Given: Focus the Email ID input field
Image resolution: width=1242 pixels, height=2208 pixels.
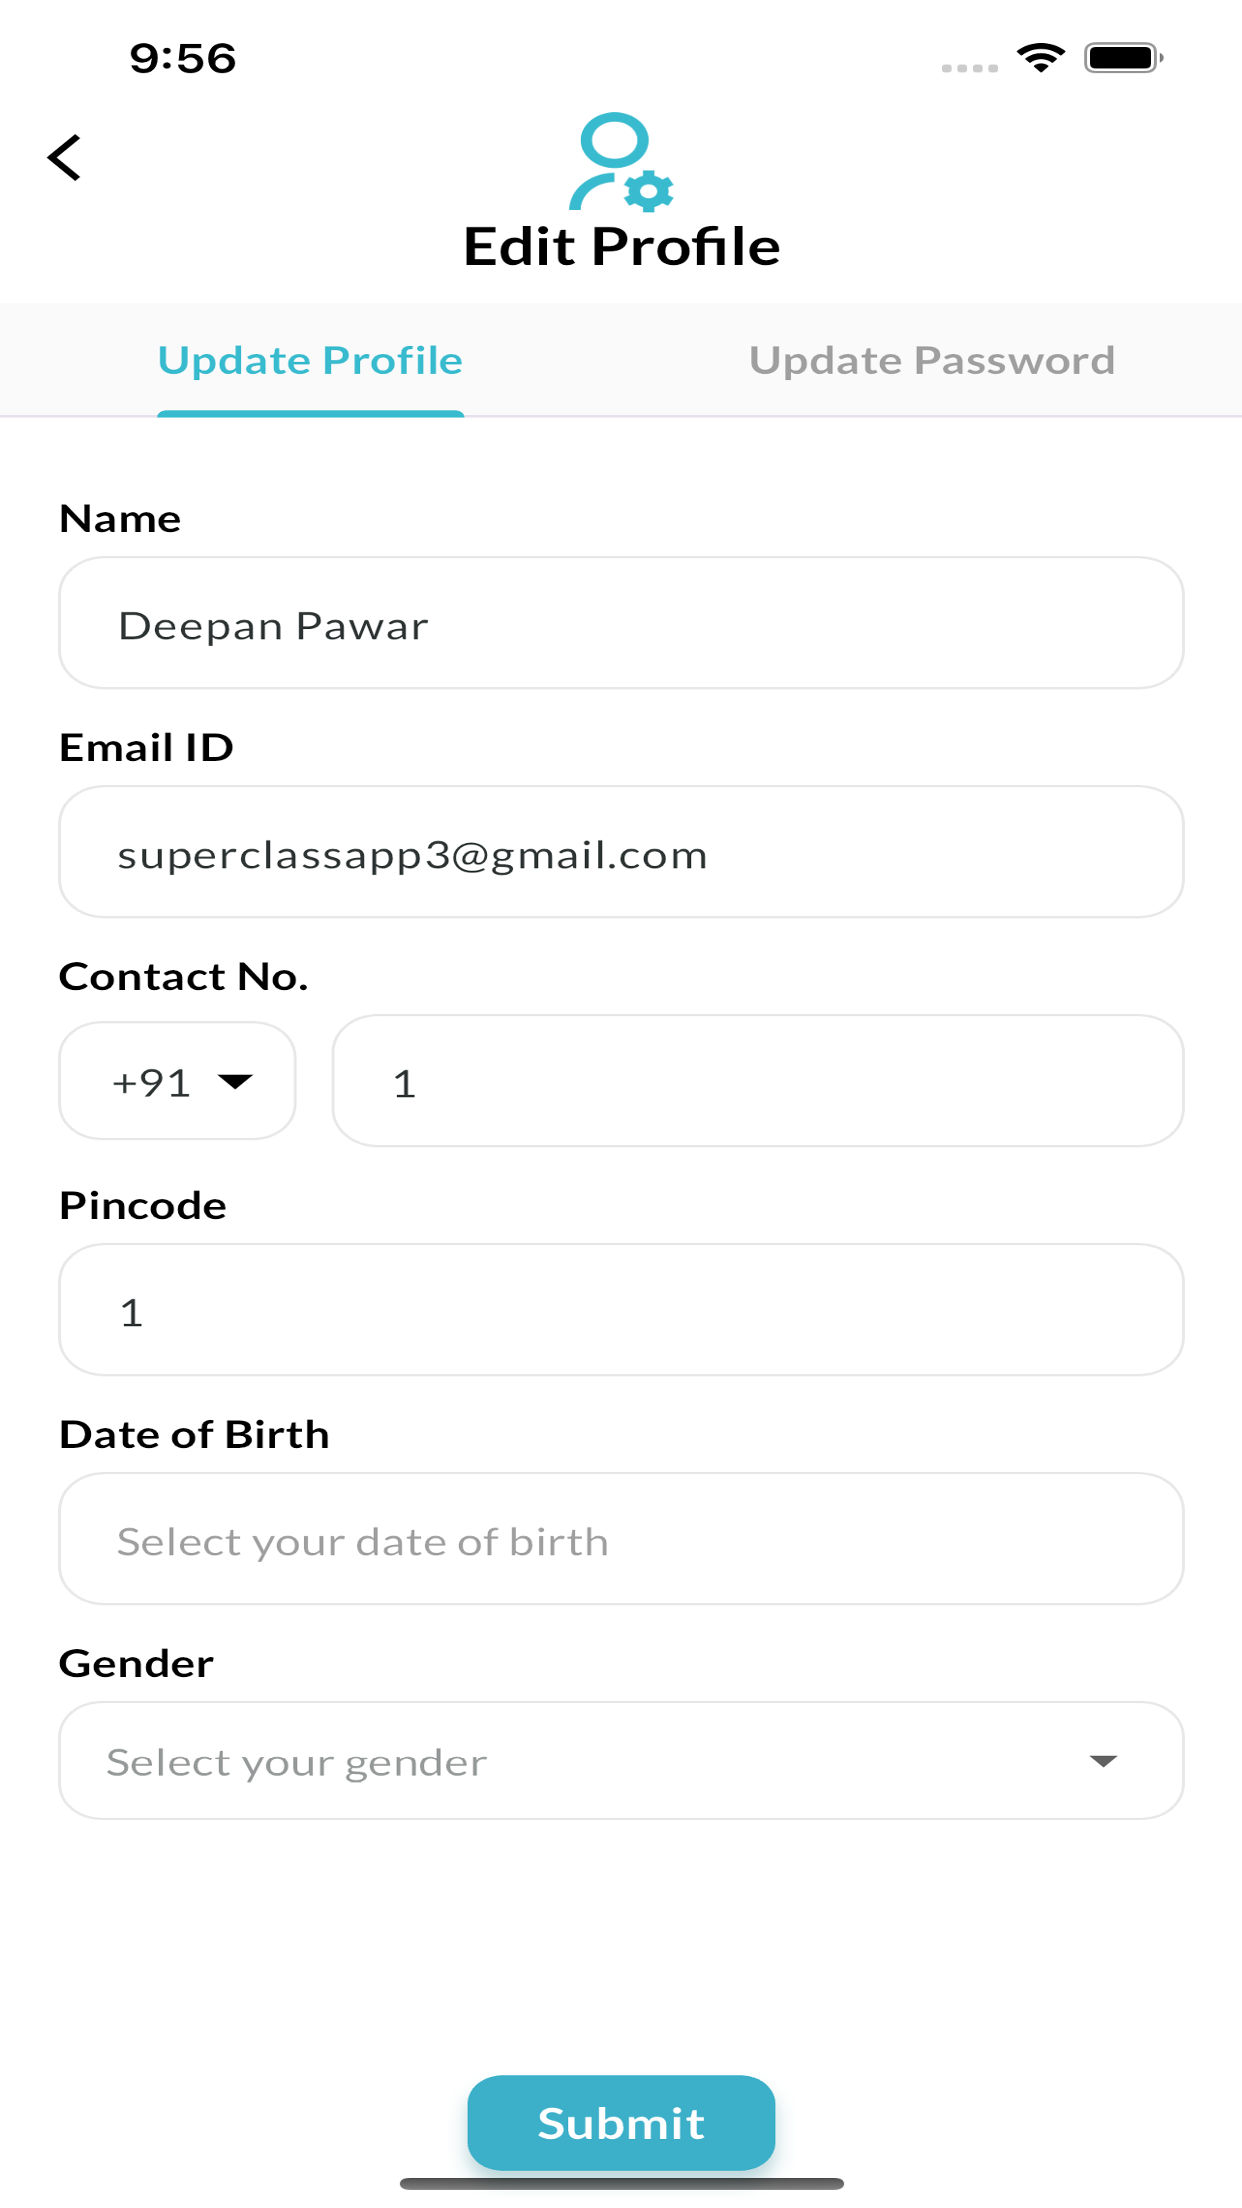Looking at the screenshot, I should (x=620, y=853).
